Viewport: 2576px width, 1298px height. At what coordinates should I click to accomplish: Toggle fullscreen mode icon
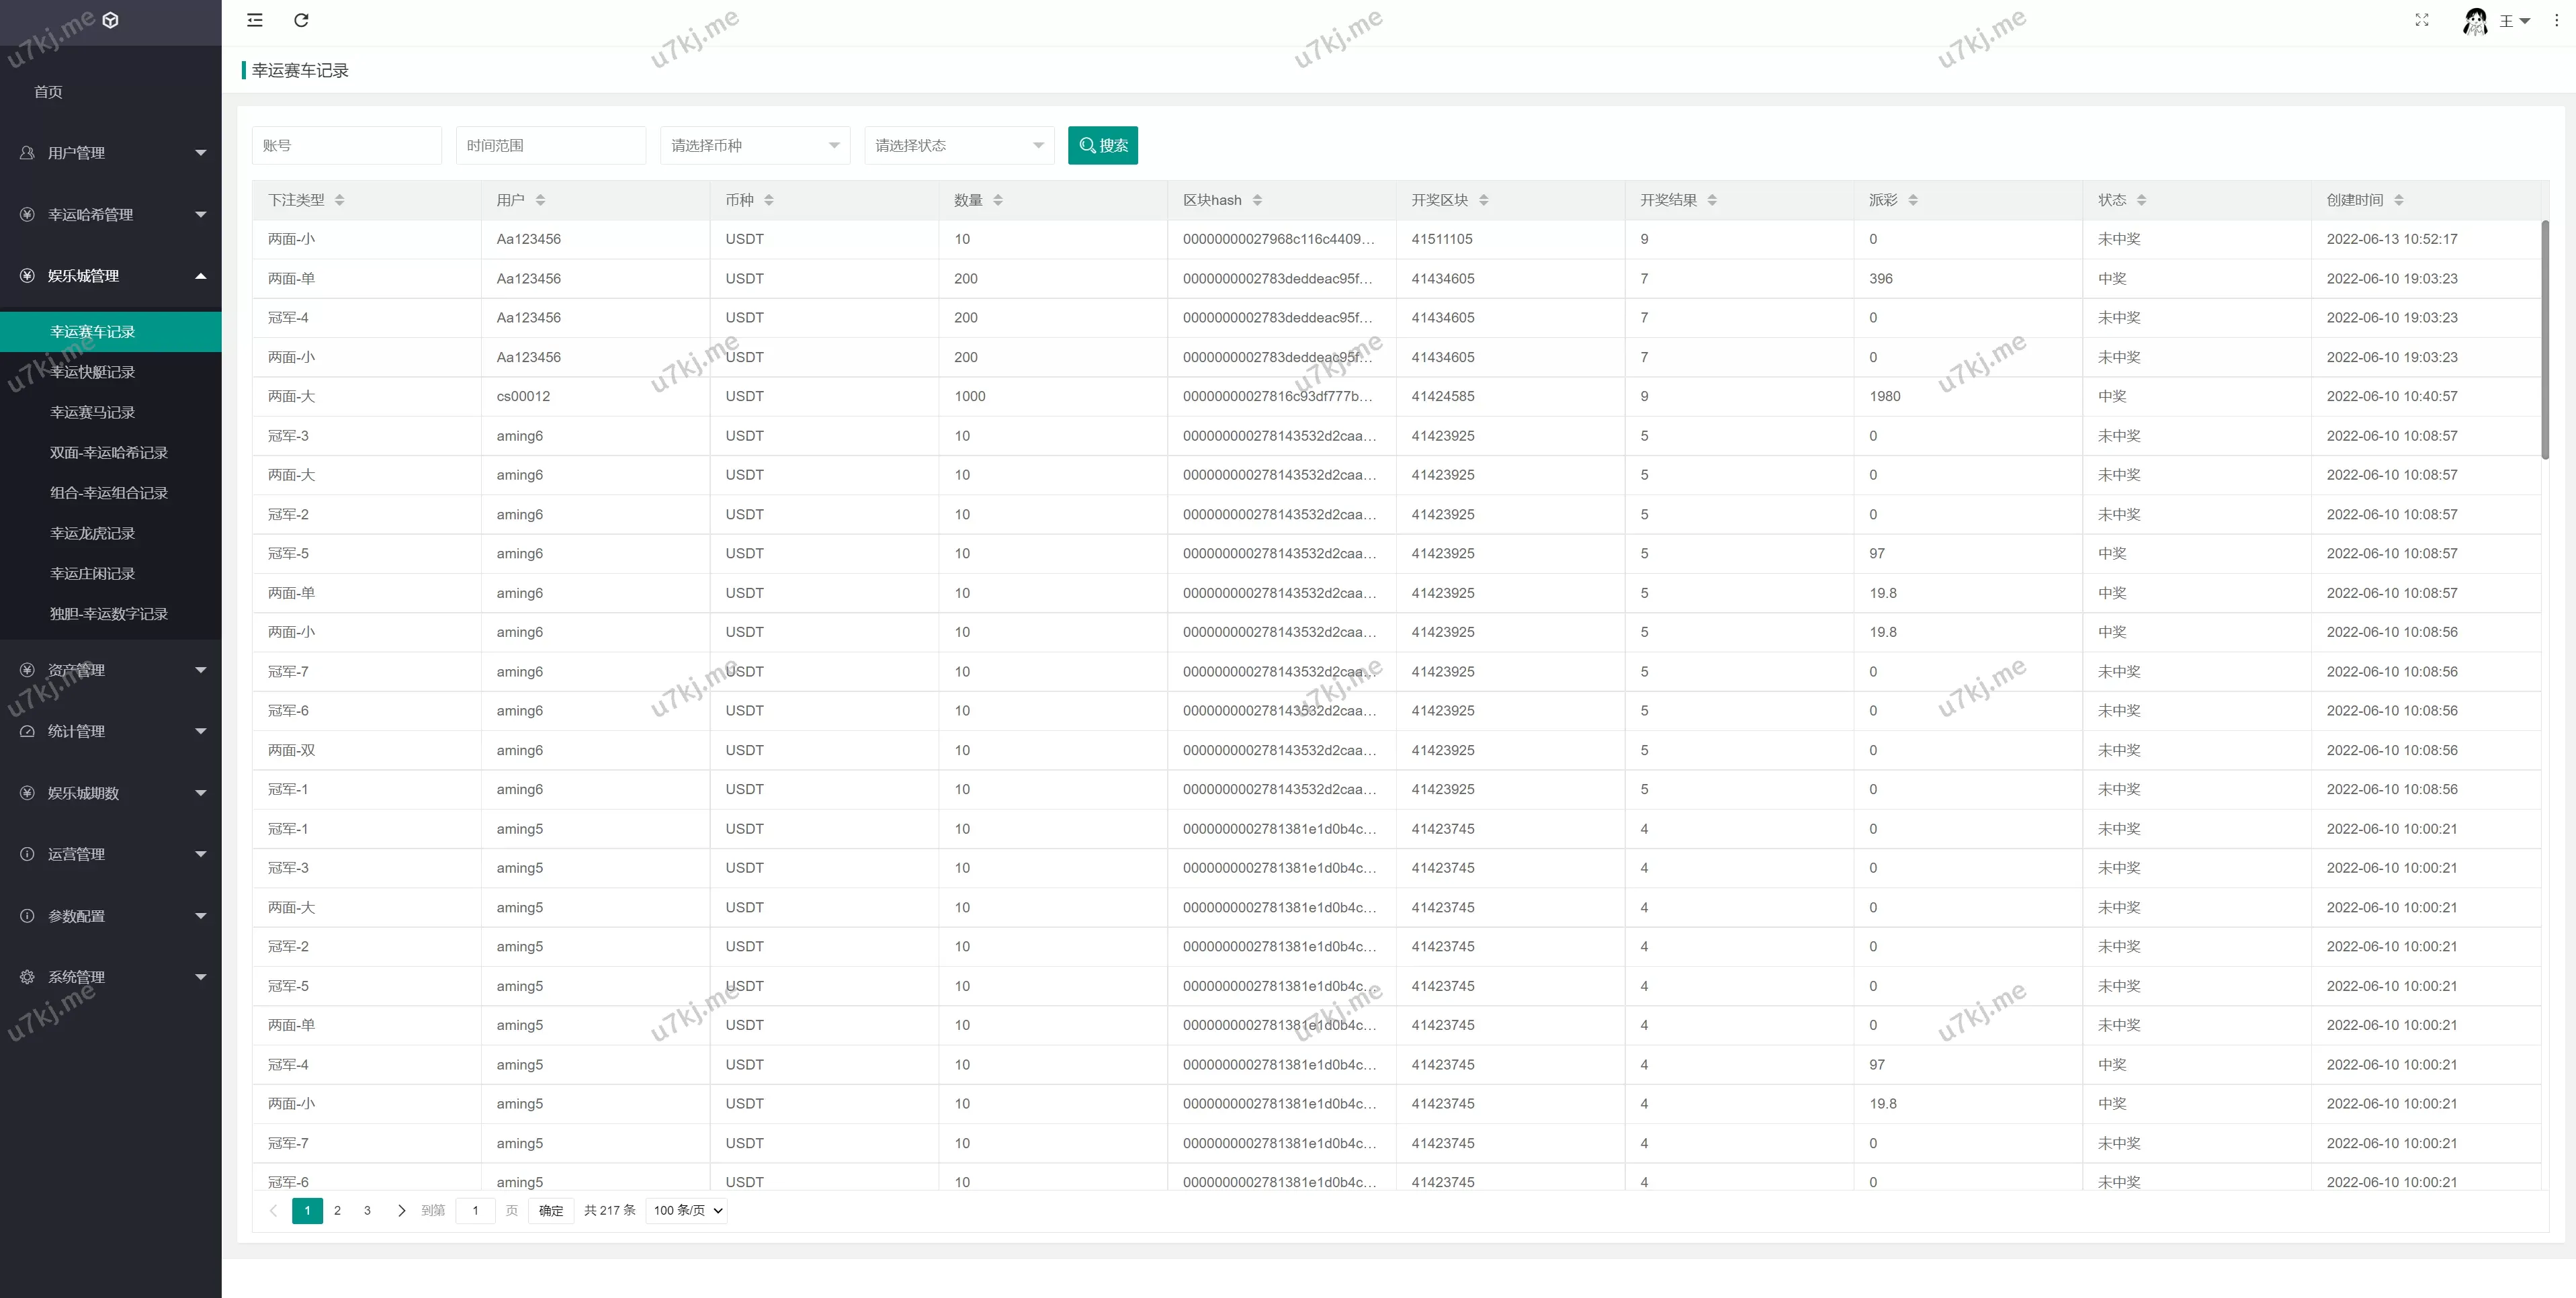click(x=2421, y=20)
